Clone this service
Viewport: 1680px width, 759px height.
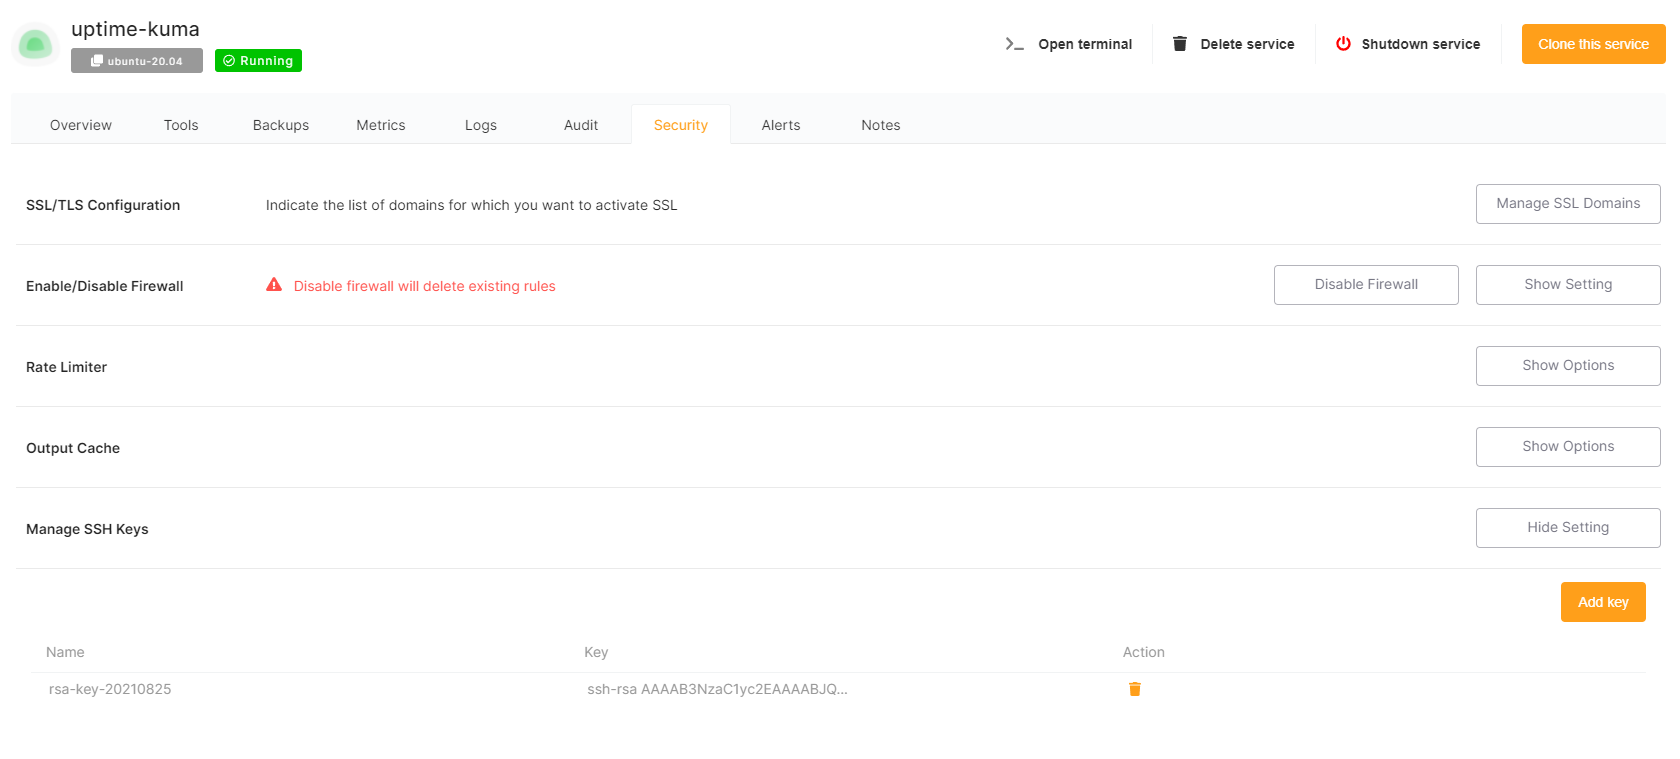(x=1593, y=44)
